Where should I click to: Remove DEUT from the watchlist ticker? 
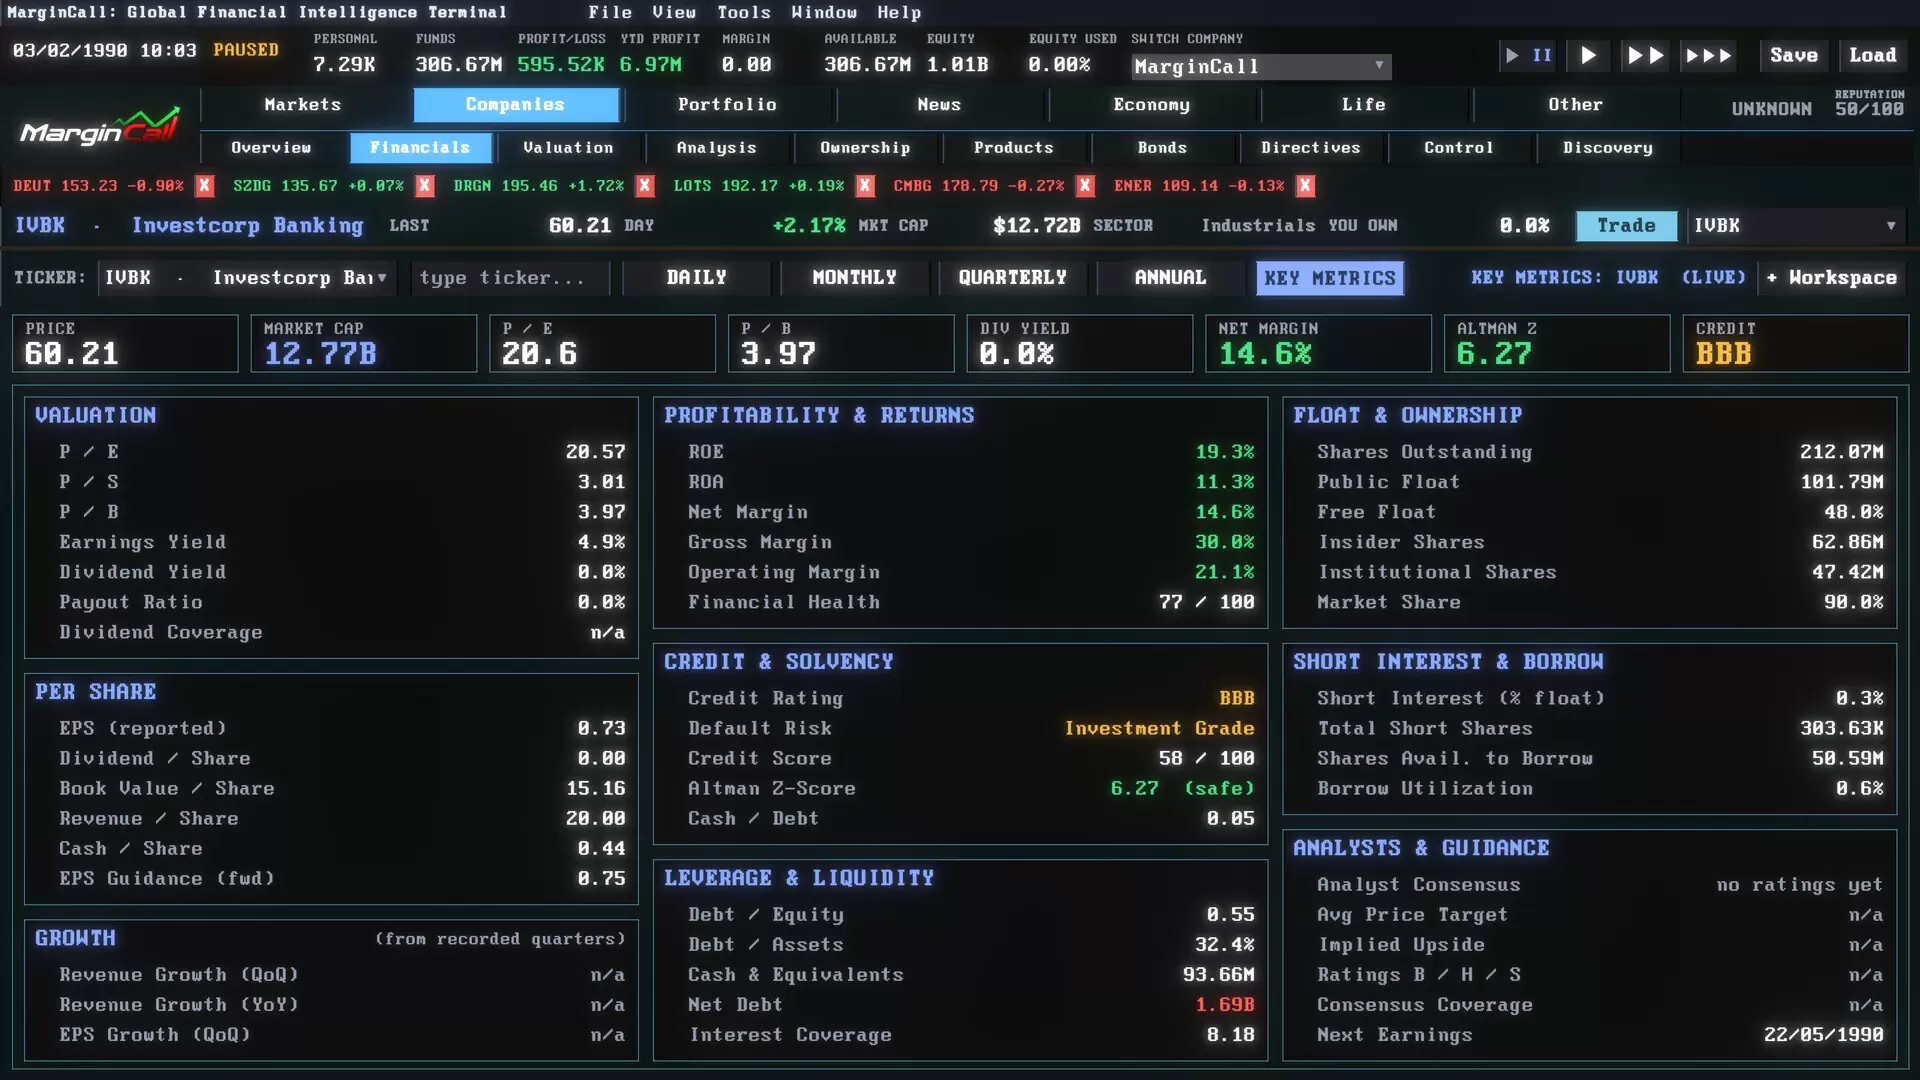point(204,186)
